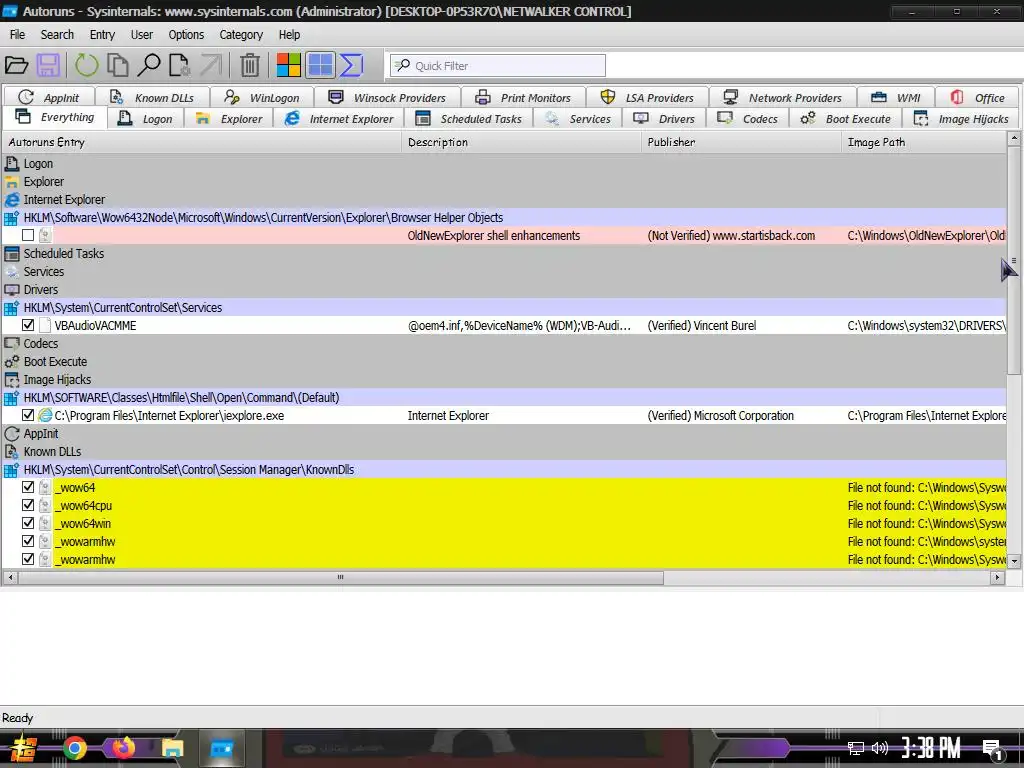Click the Jump to entry arrow icon

click(211, 65)
